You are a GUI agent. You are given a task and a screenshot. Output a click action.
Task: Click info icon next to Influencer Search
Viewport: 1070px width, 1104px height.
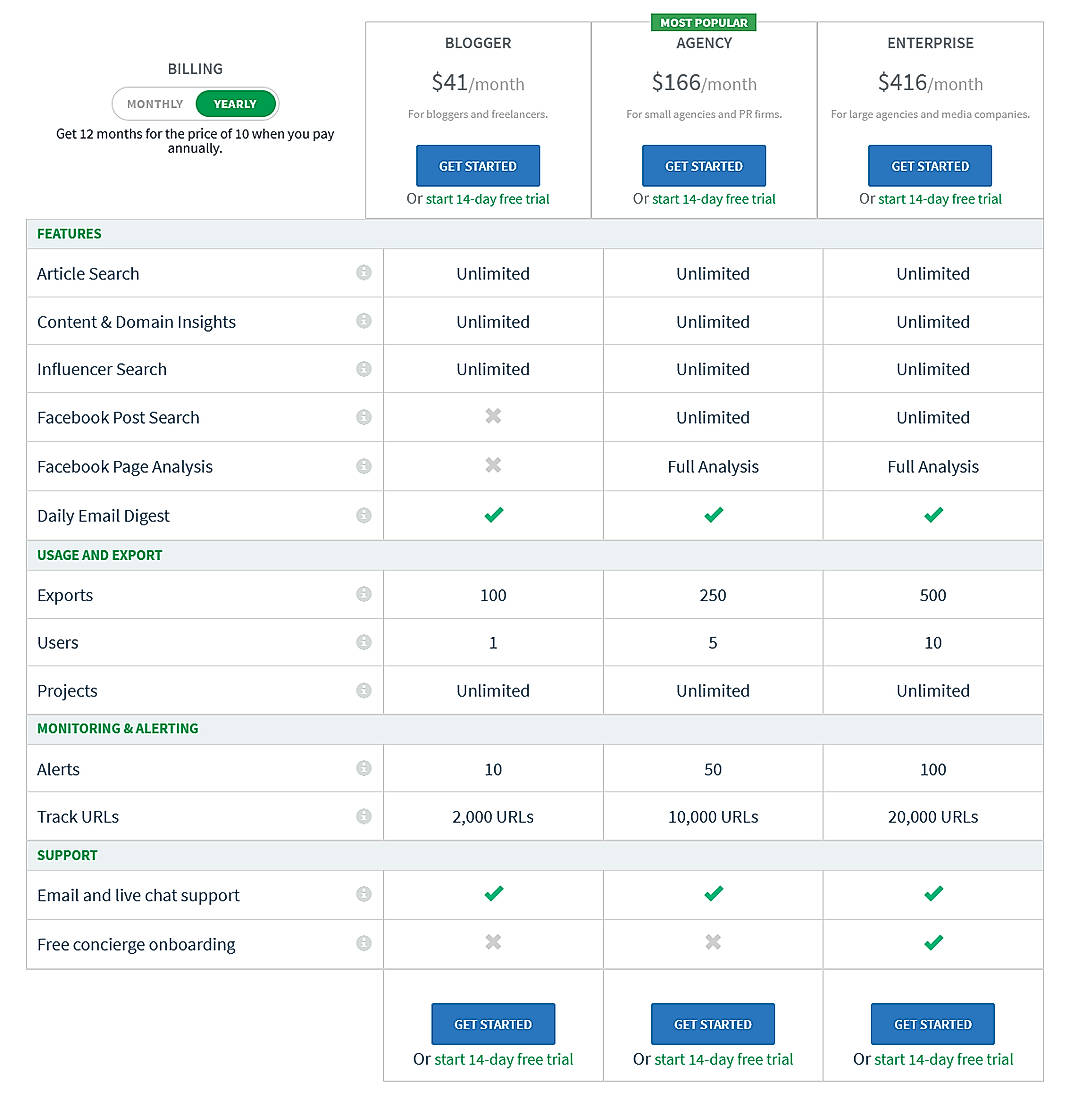(x=364, y=369)
